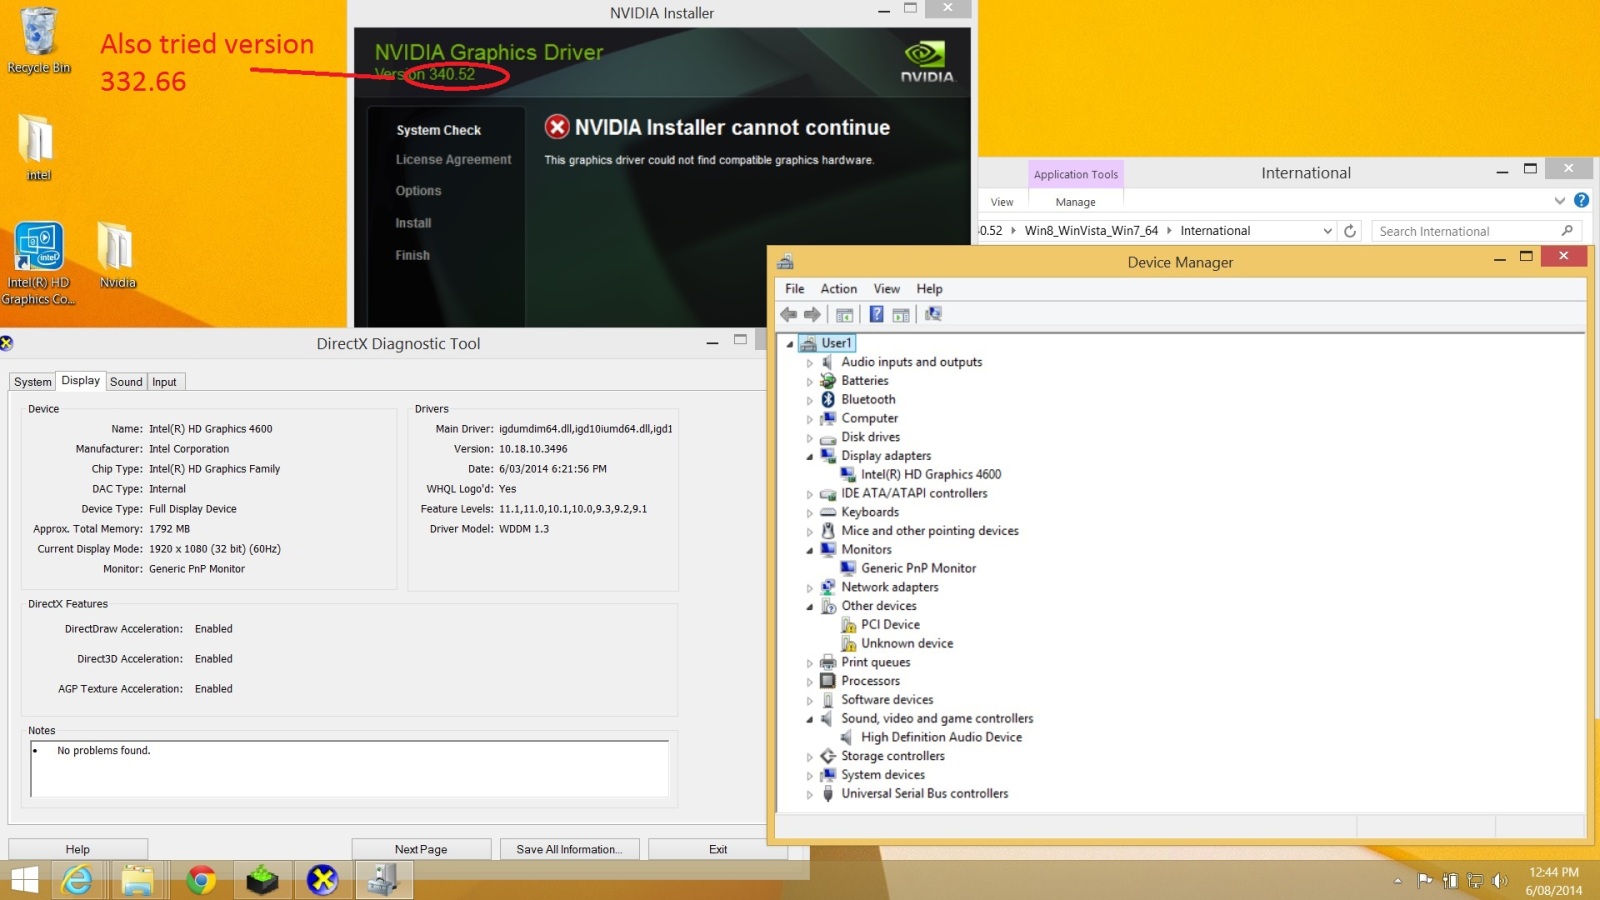Open File Explorer from taskbar

(x=137, y=881)
